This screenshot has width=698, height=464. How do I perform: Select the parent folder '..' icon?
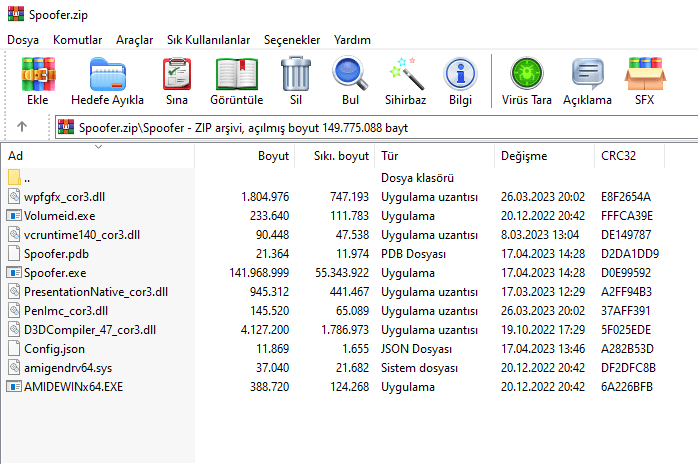point(14,177)
